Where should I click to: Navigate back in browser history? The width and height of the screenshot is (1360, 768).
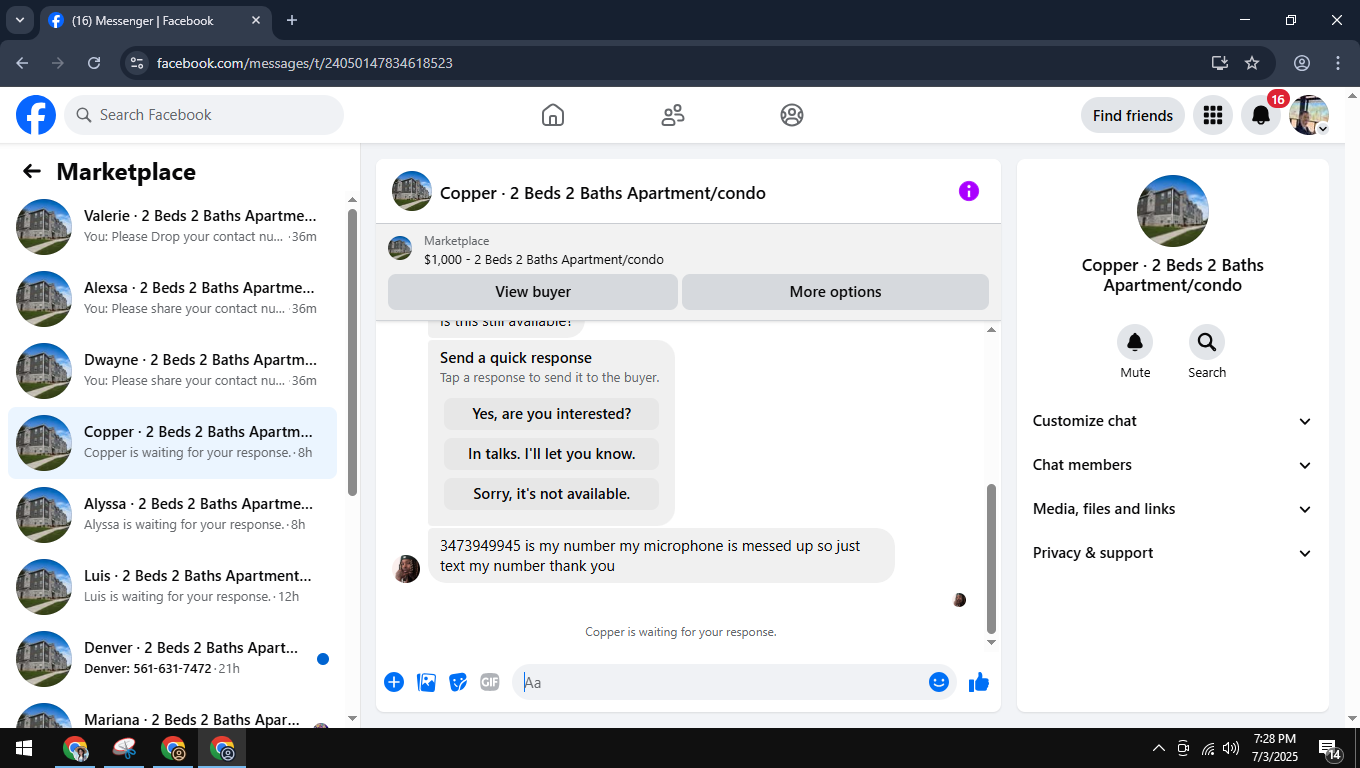point(22,63)
